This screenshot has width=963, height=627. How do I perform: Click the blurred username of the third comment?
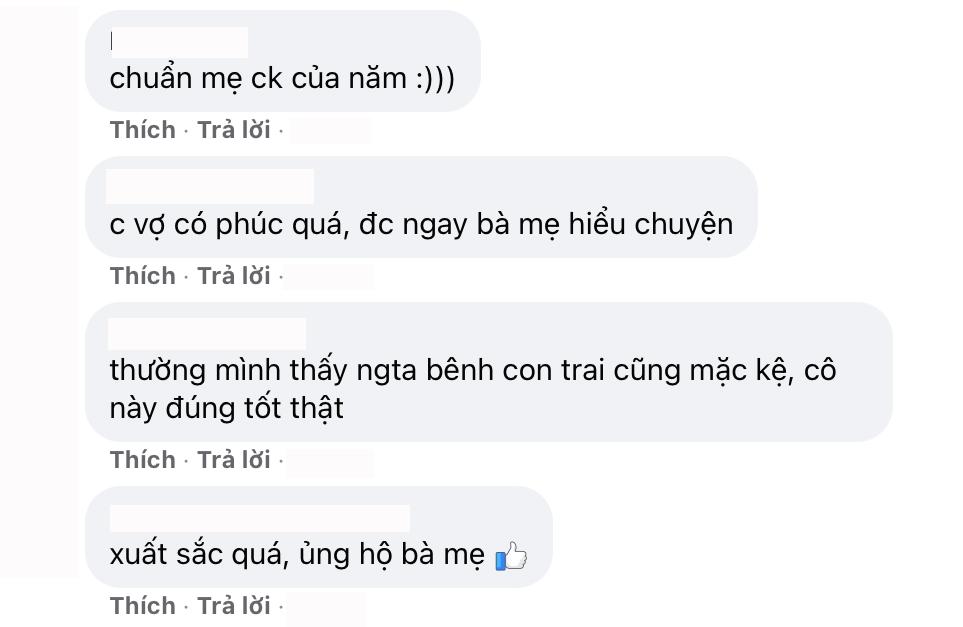pos(208,331)
